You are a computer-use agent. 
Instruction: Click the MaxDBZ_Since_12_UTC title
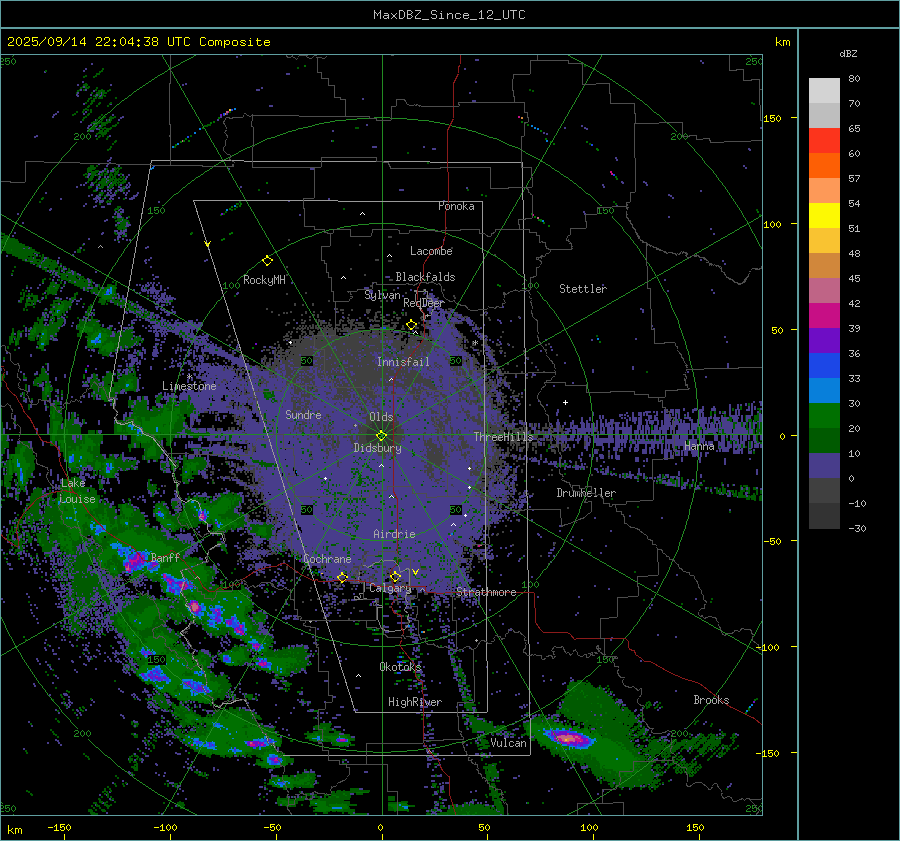coord(449,15)
